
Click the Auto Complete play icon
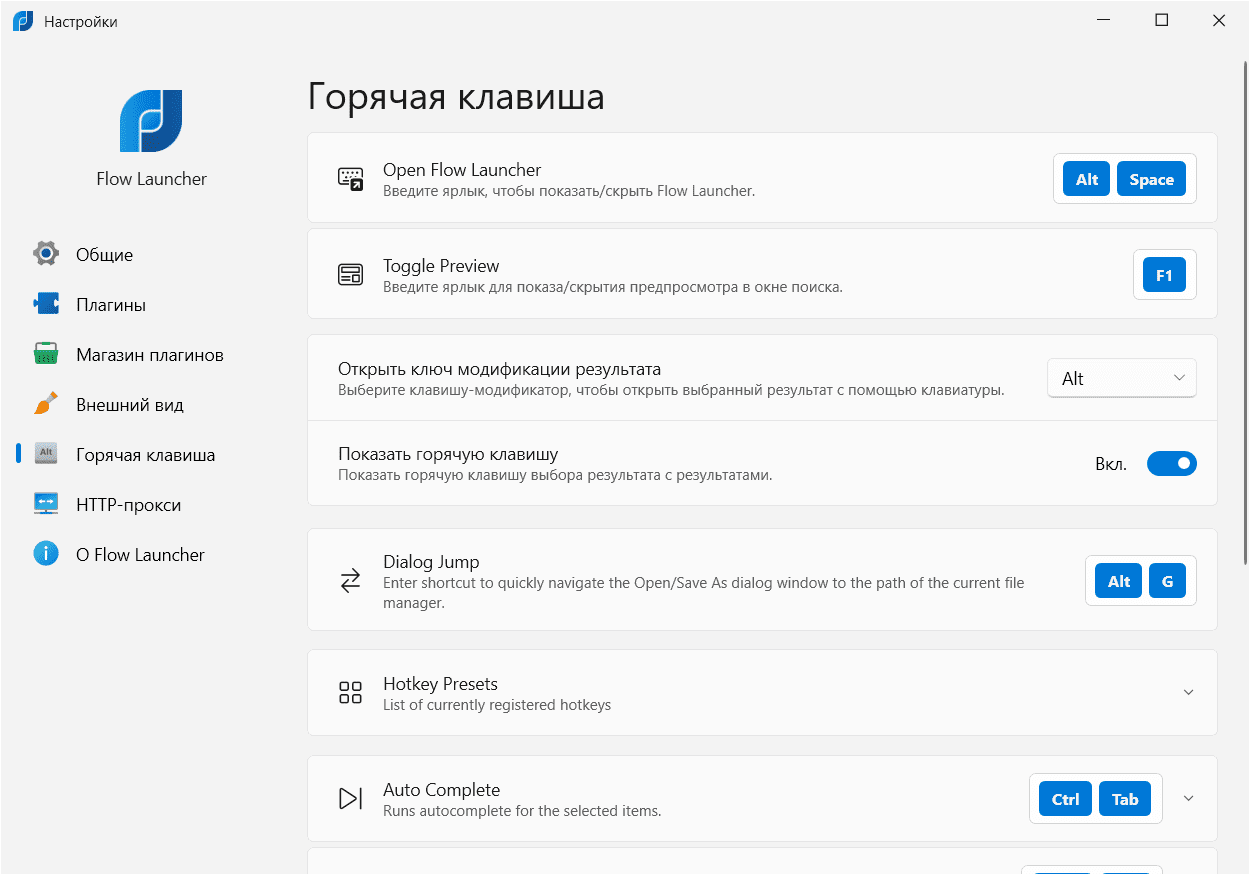(350, 798)
